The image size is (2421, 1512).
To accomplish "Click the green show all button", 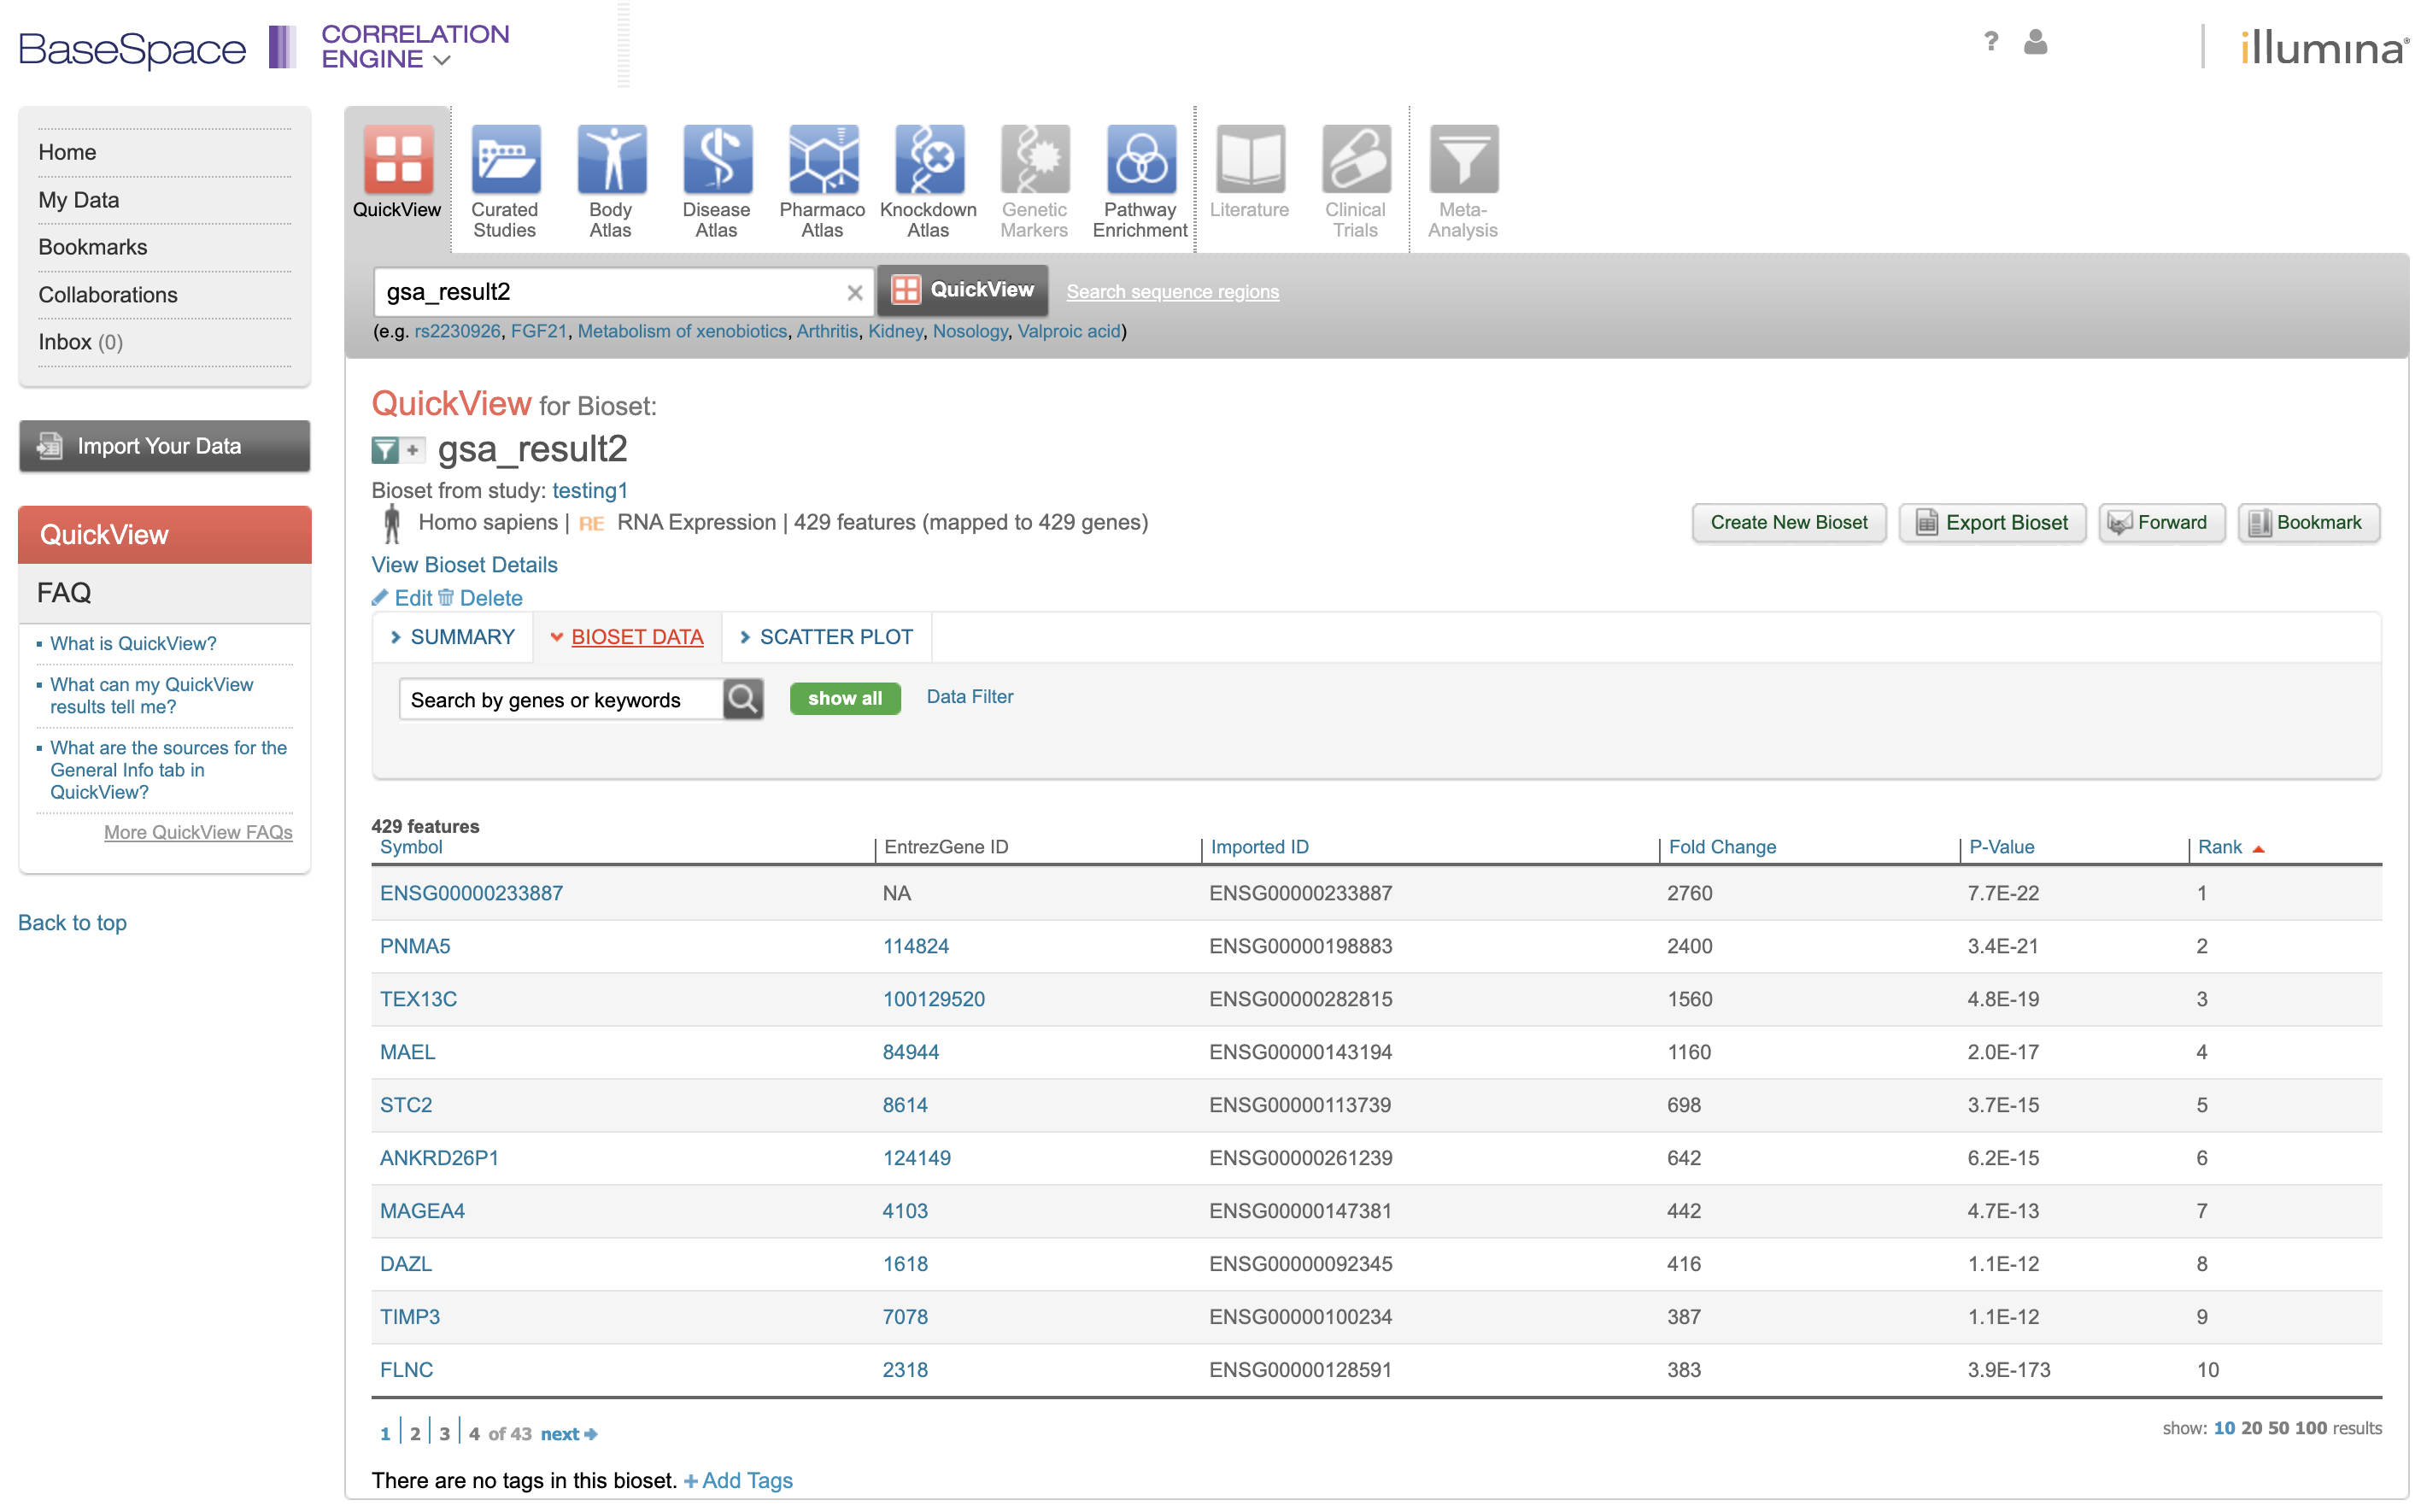I will 844,698.
